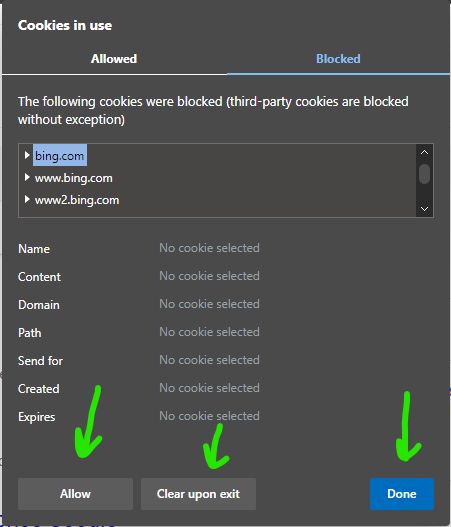This screenshot has height=527, width=451.
Task: Click the Path field value text
Action: click(x=209, y=332)
